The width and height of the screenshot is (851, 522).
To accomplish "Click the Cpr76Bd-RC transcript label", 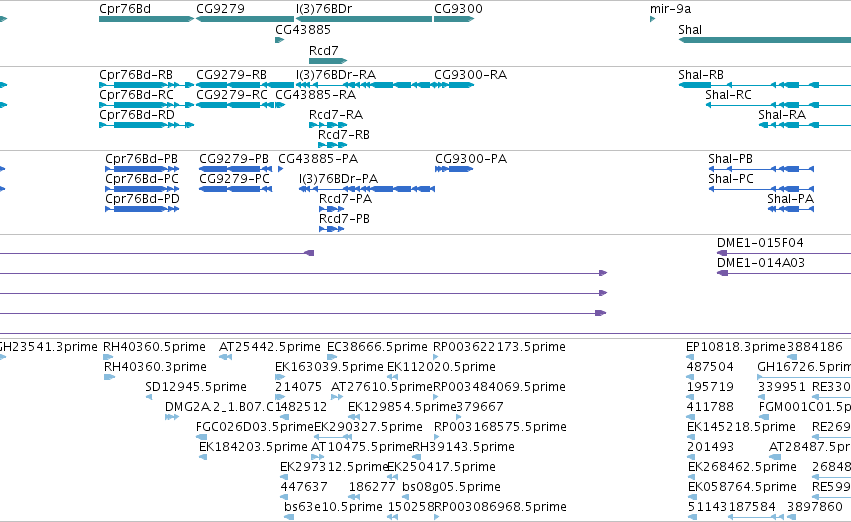I will point(136,95).
